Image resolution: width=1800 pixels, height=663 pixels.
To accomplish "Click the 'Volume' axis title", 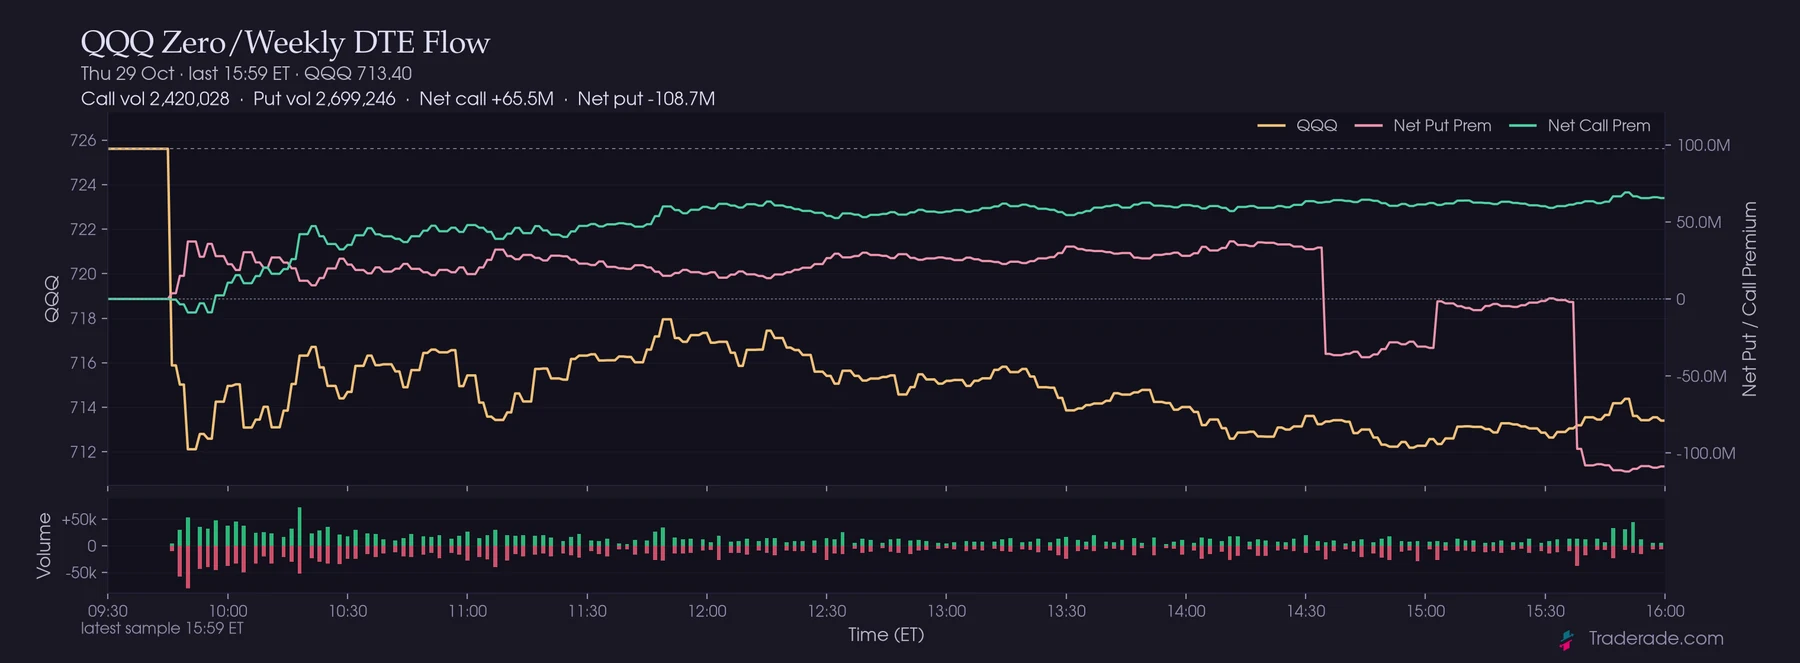I will (44, 545).
